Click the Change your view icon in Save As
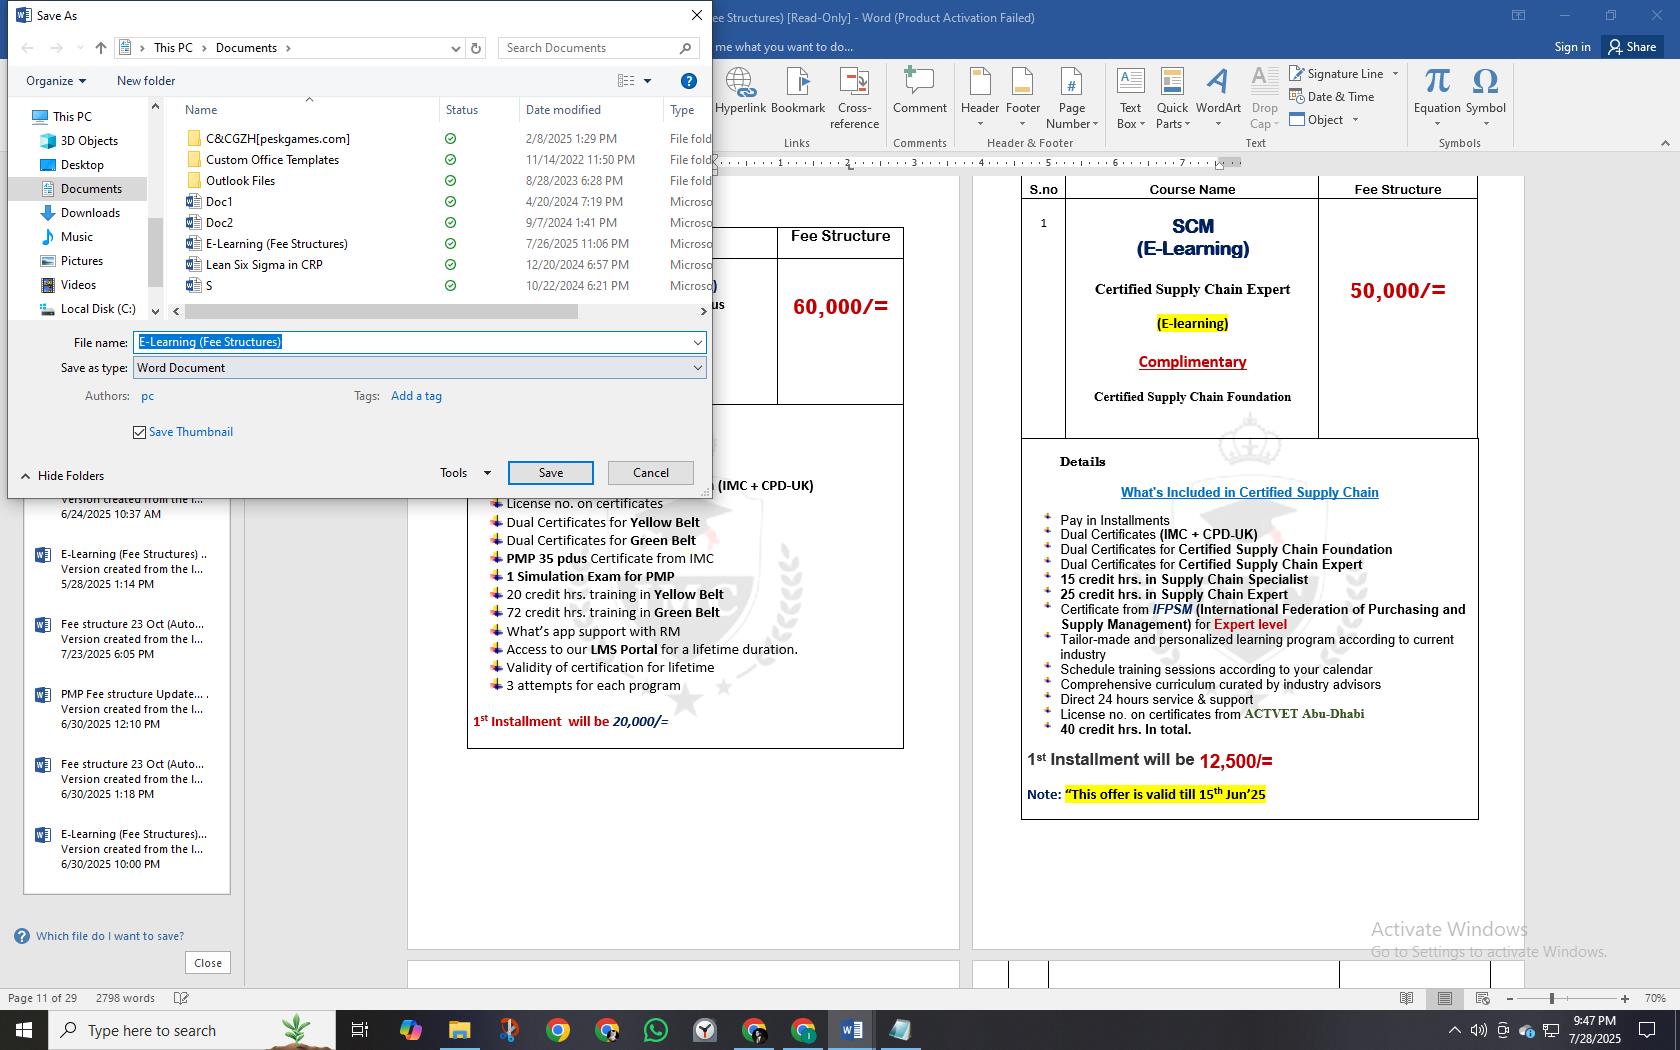Viewport: 1680px width, 1050px height. point(626,81)
